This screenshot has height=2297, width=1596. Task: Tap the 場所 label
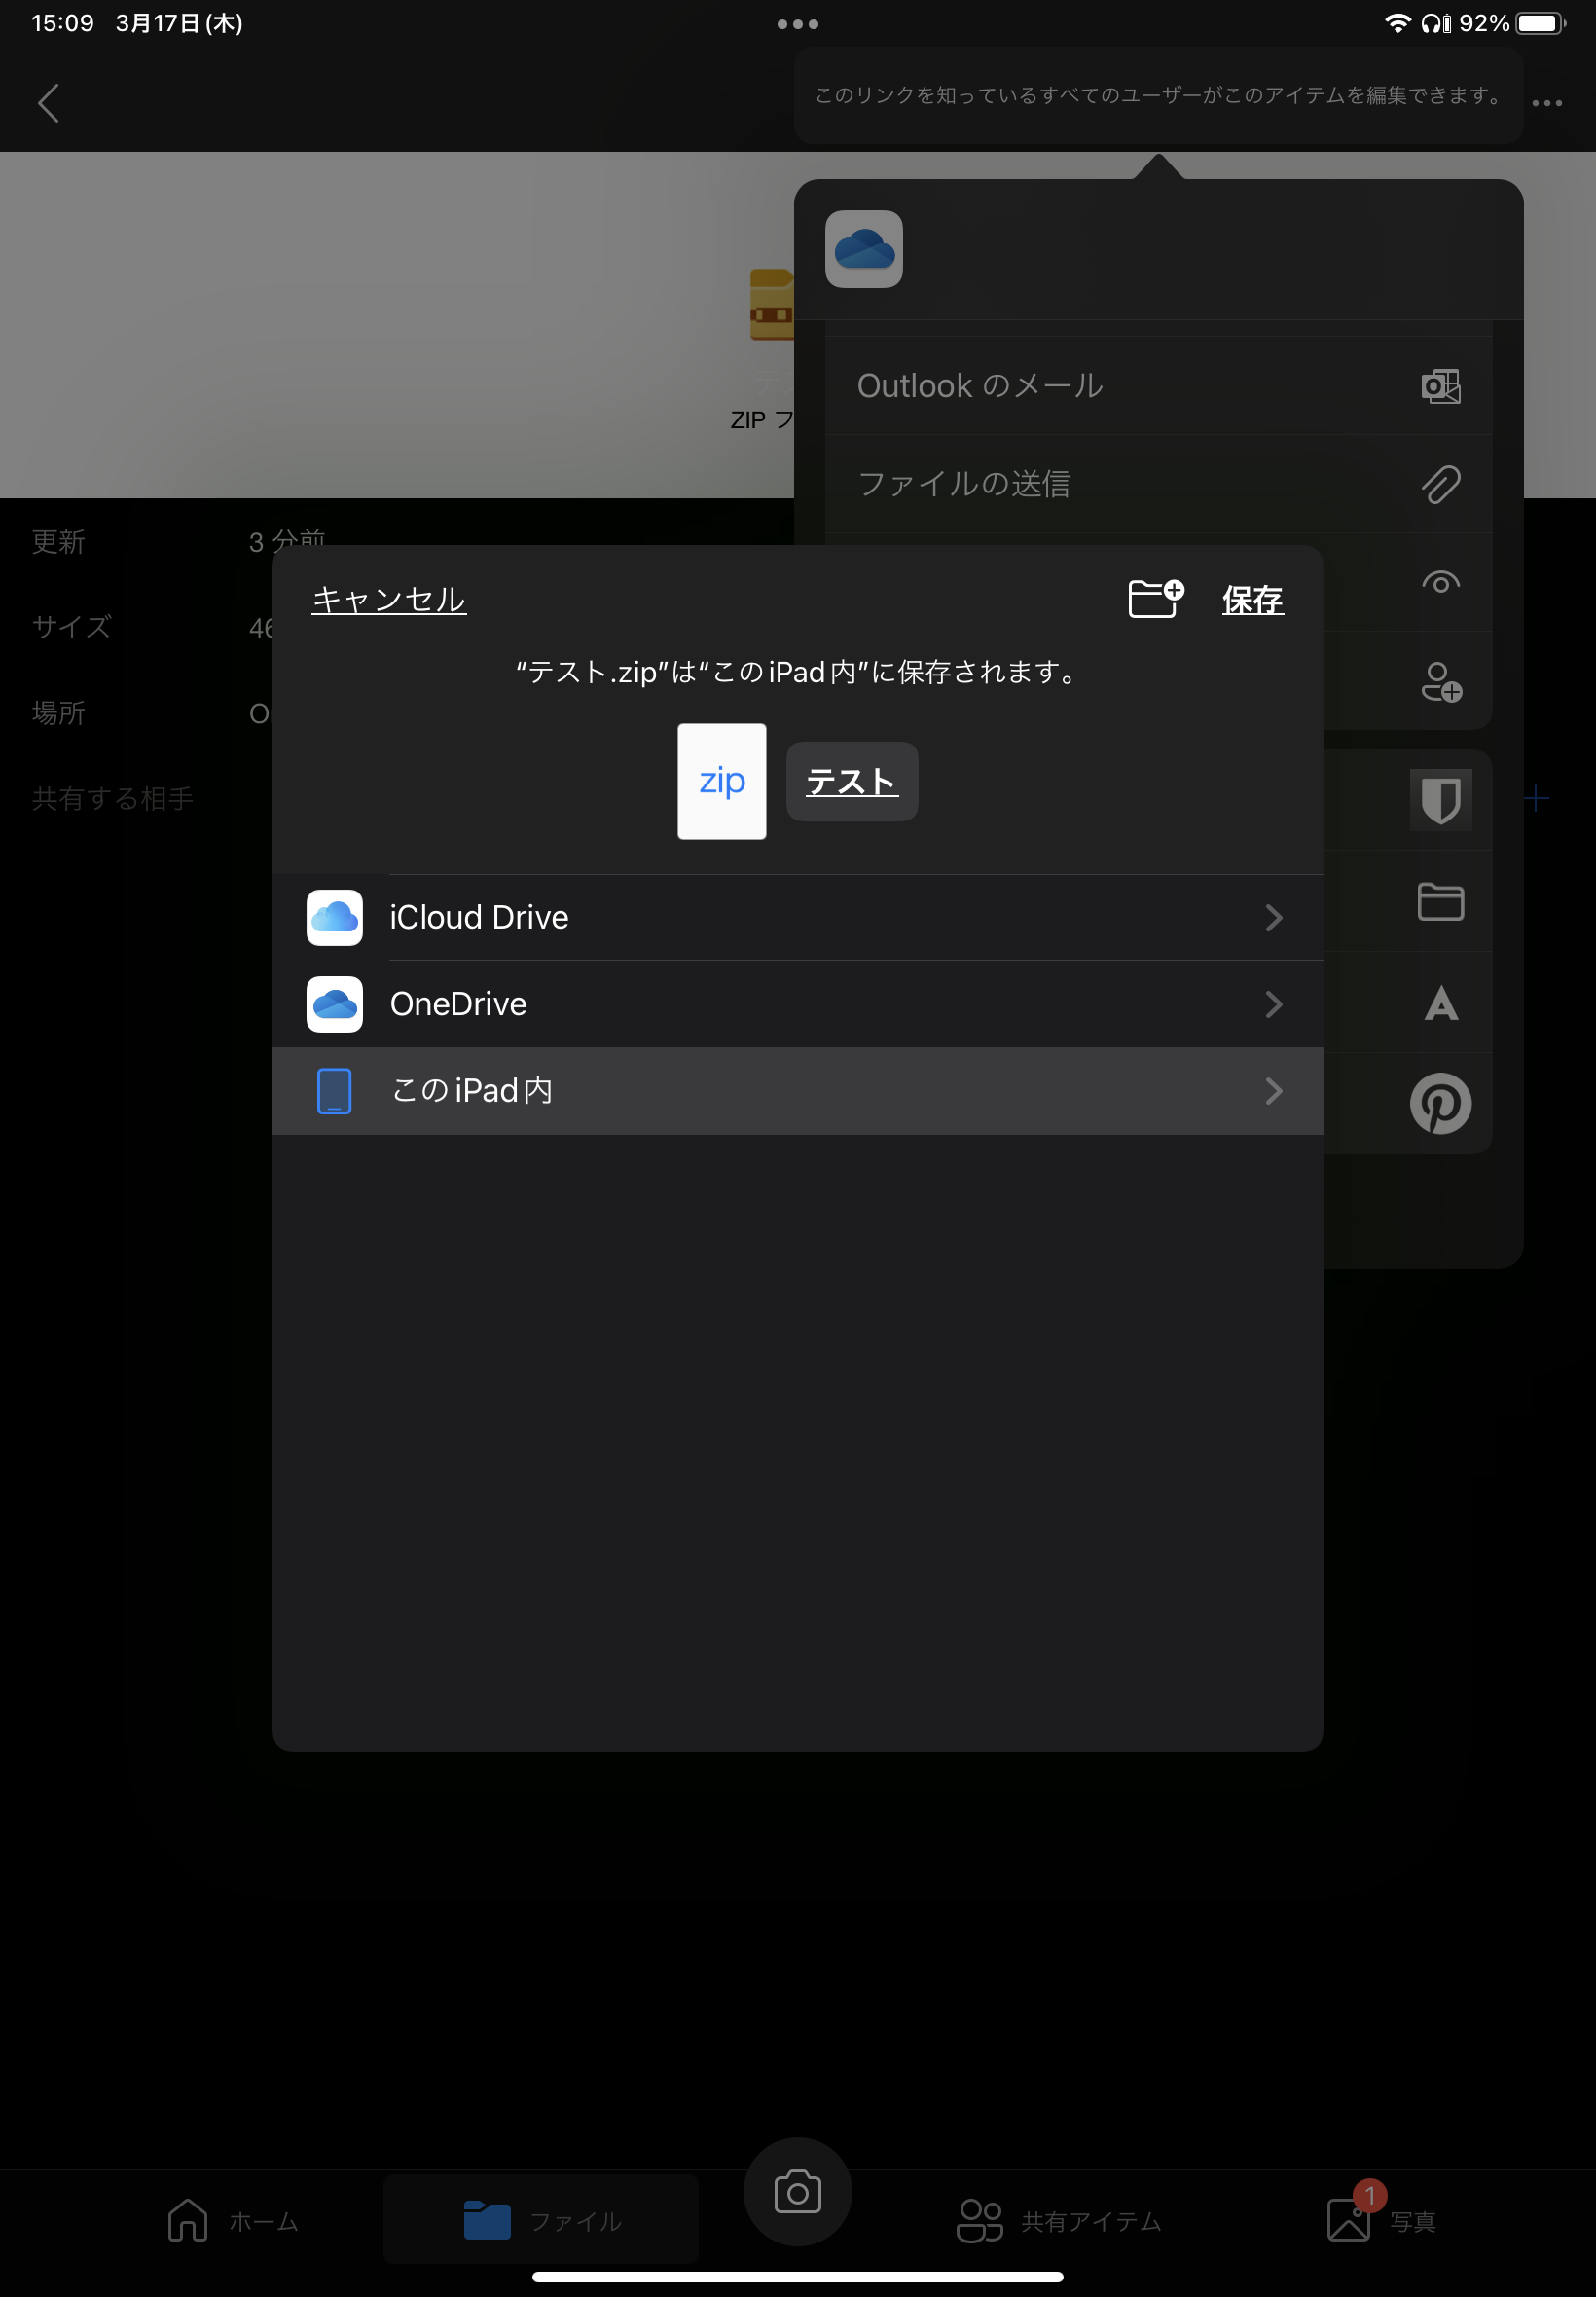pyautogui.click(x=59, y=713)
